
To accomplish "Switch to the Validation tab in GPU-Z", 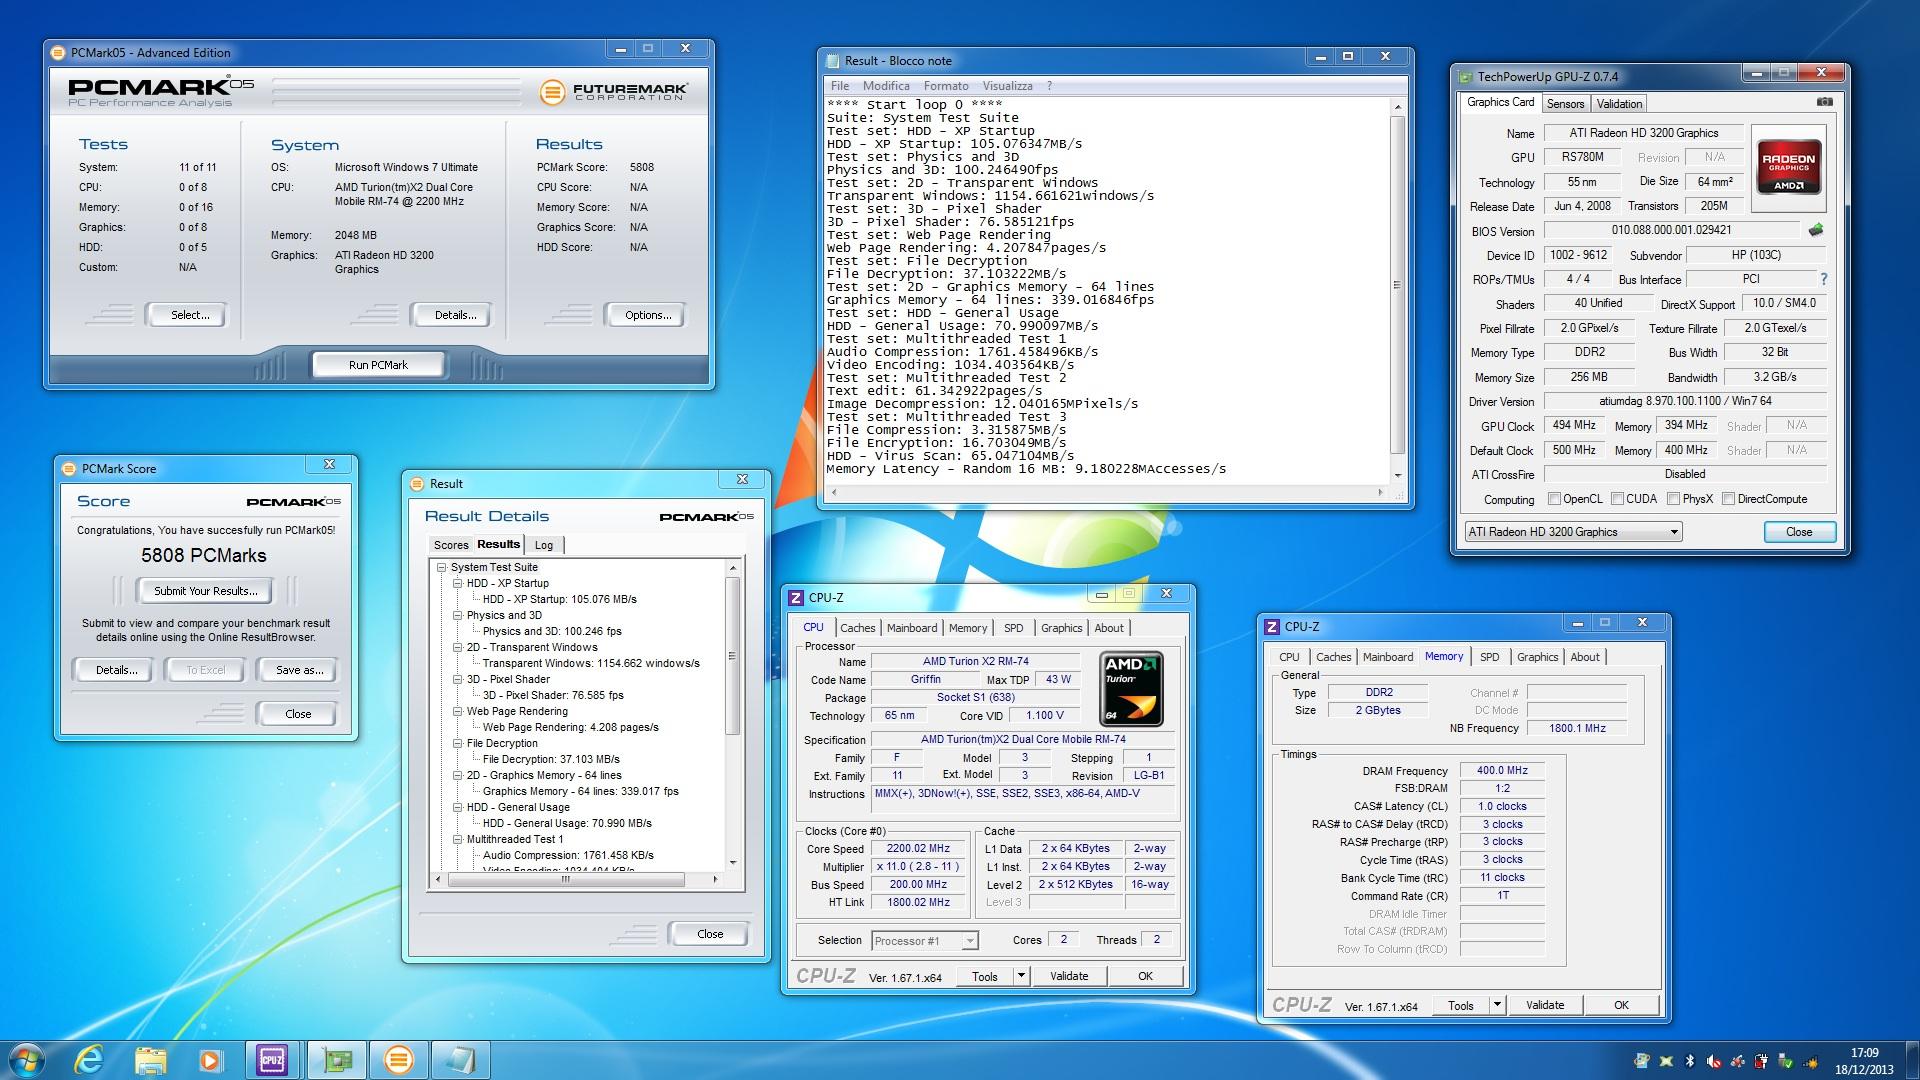I will point(1619,104).
